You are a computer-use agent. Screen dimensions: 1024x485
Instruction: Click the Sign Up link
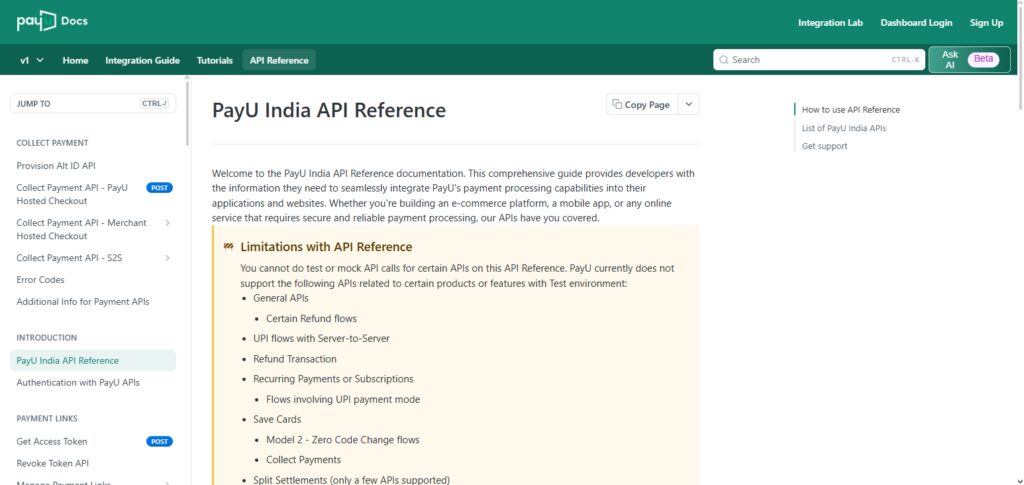coord(986,23)
